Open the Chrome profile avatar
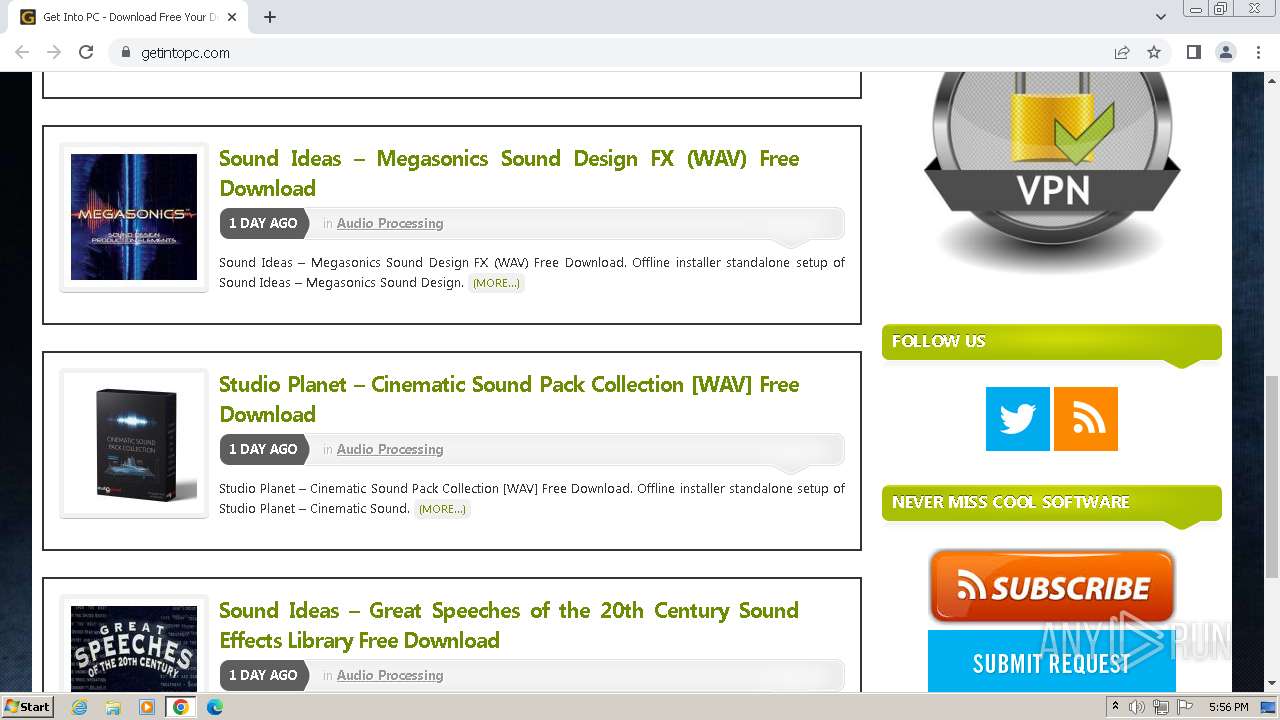This screenshot has width=1280, height=720. tap(1225, 52)
